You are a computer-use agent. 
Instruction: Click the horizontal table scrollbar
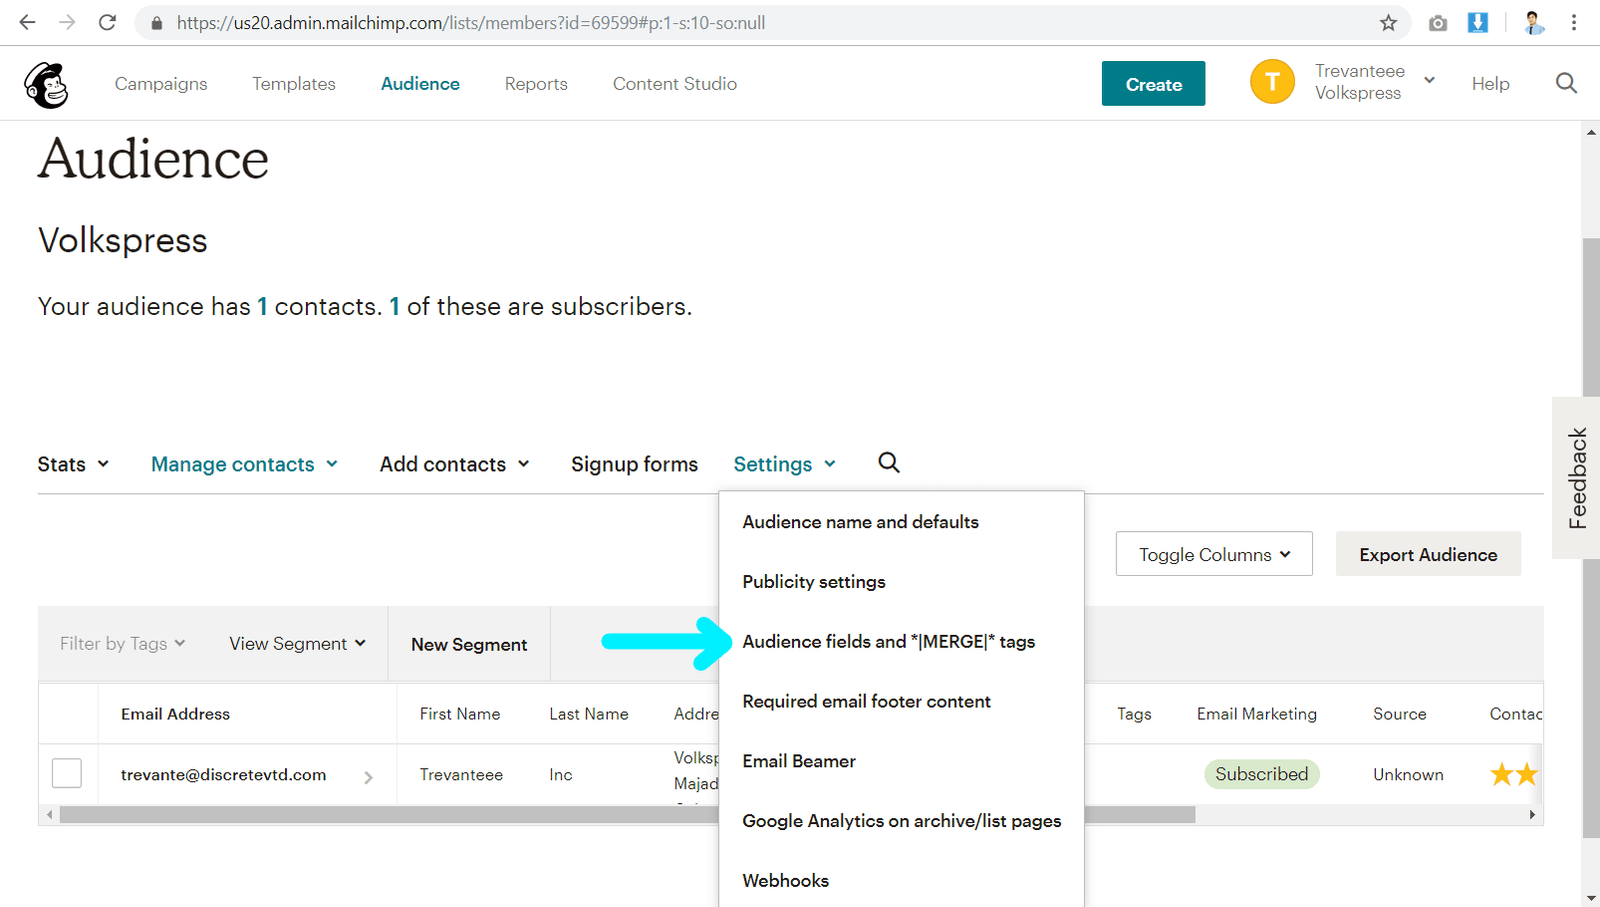(x=627, y=815)
